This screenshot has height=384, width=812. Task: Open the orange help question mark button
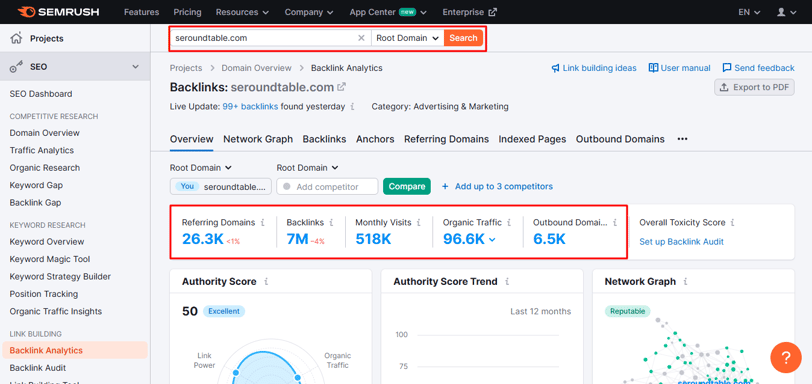(x=786, y=357)
